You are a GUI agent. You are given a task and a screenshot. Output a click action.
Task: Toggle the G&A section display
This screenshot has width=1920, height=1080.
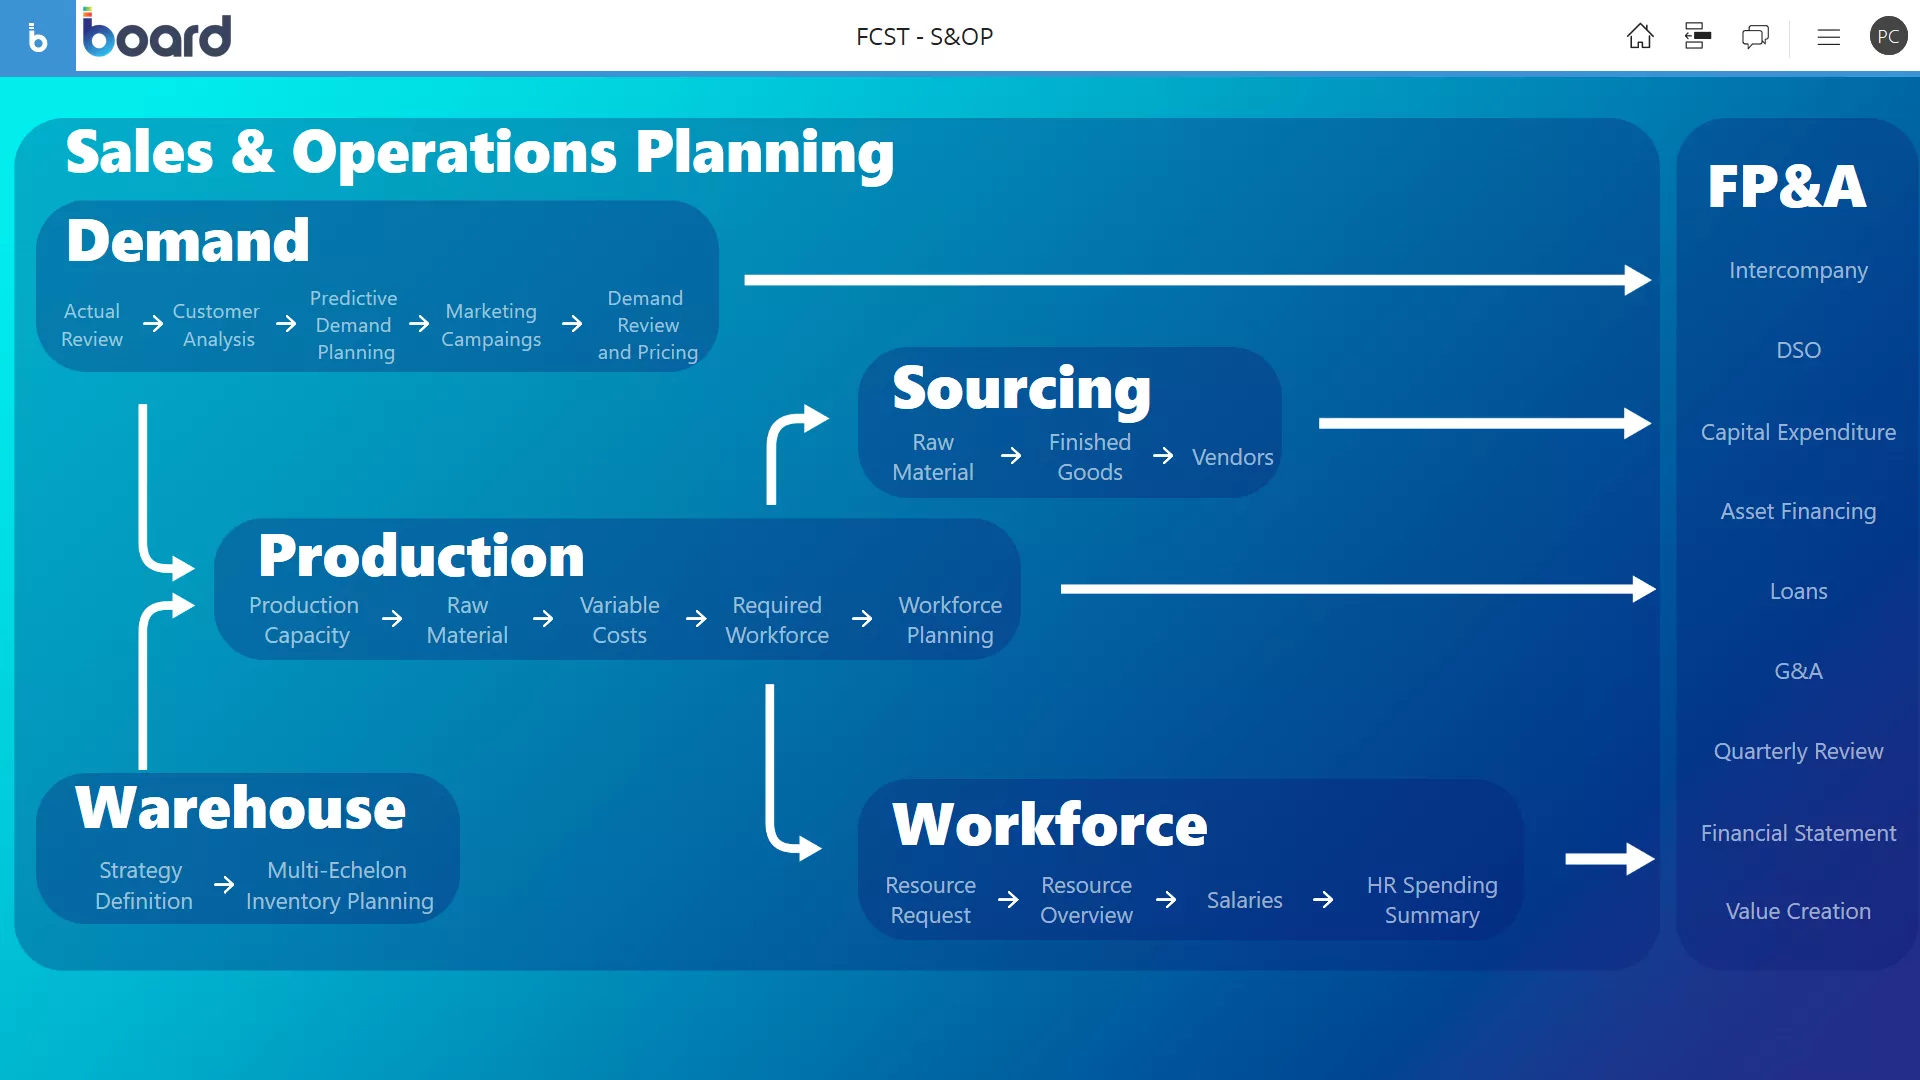pos(1799,670)
